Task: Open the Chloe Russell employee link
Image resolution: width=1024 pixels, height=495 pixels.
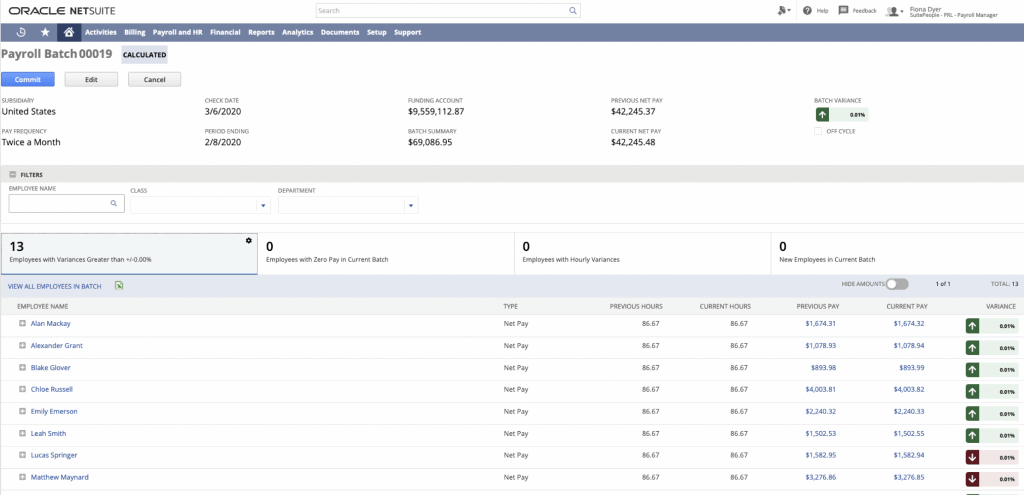Action: (x=52, y=389)
